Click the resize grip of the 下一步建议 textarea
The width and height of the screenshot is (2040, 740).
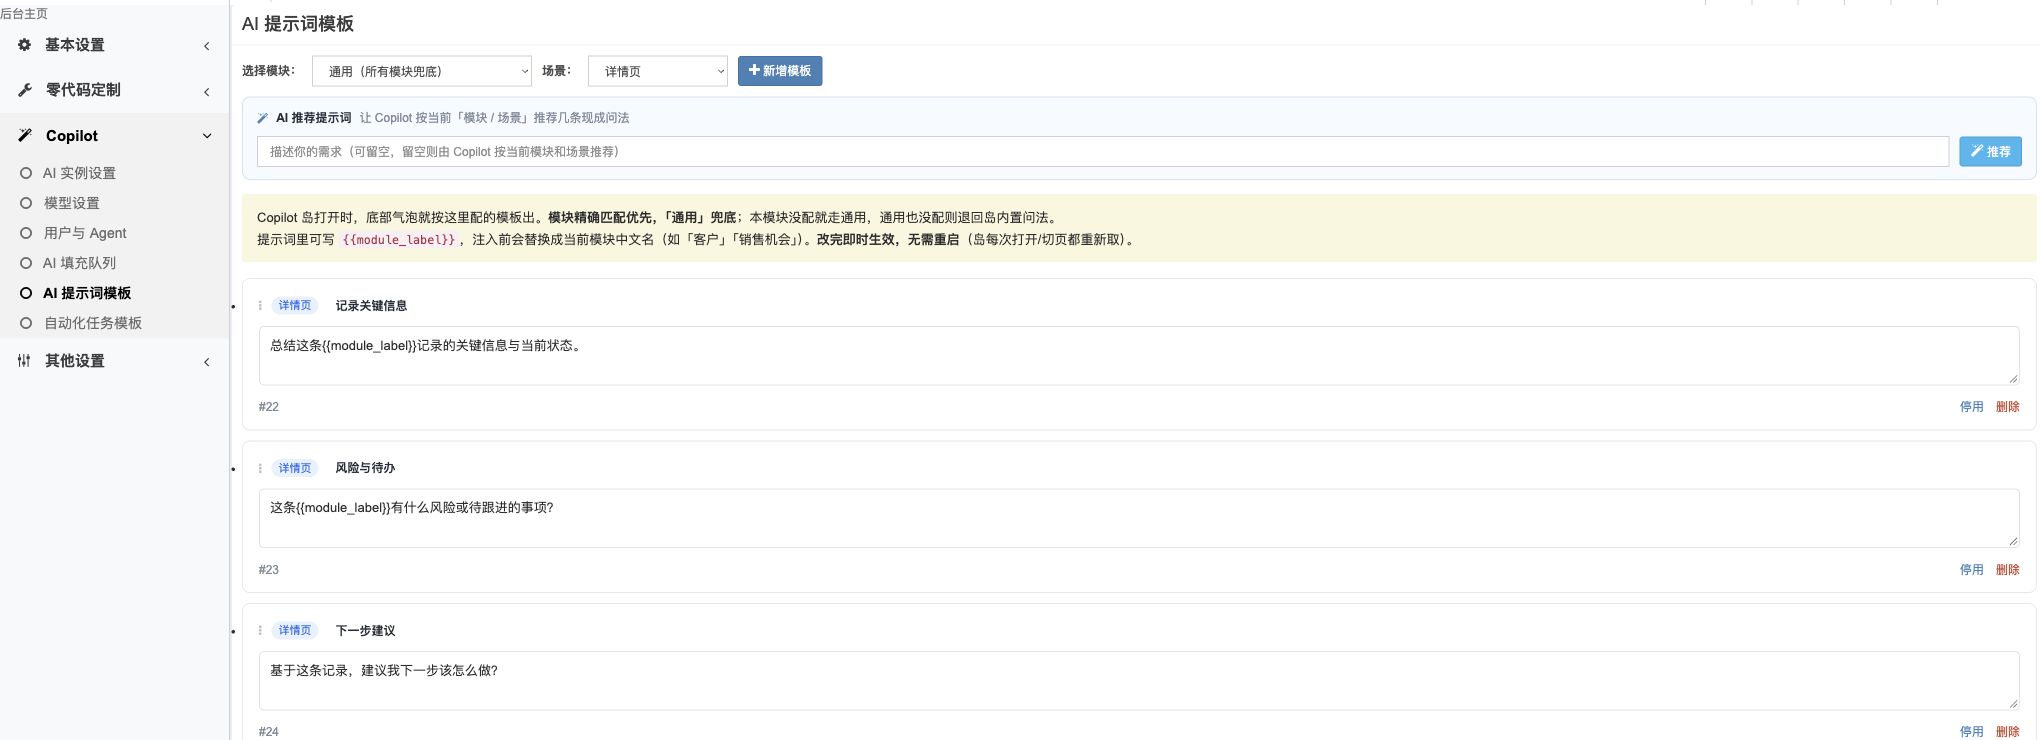2013,704
